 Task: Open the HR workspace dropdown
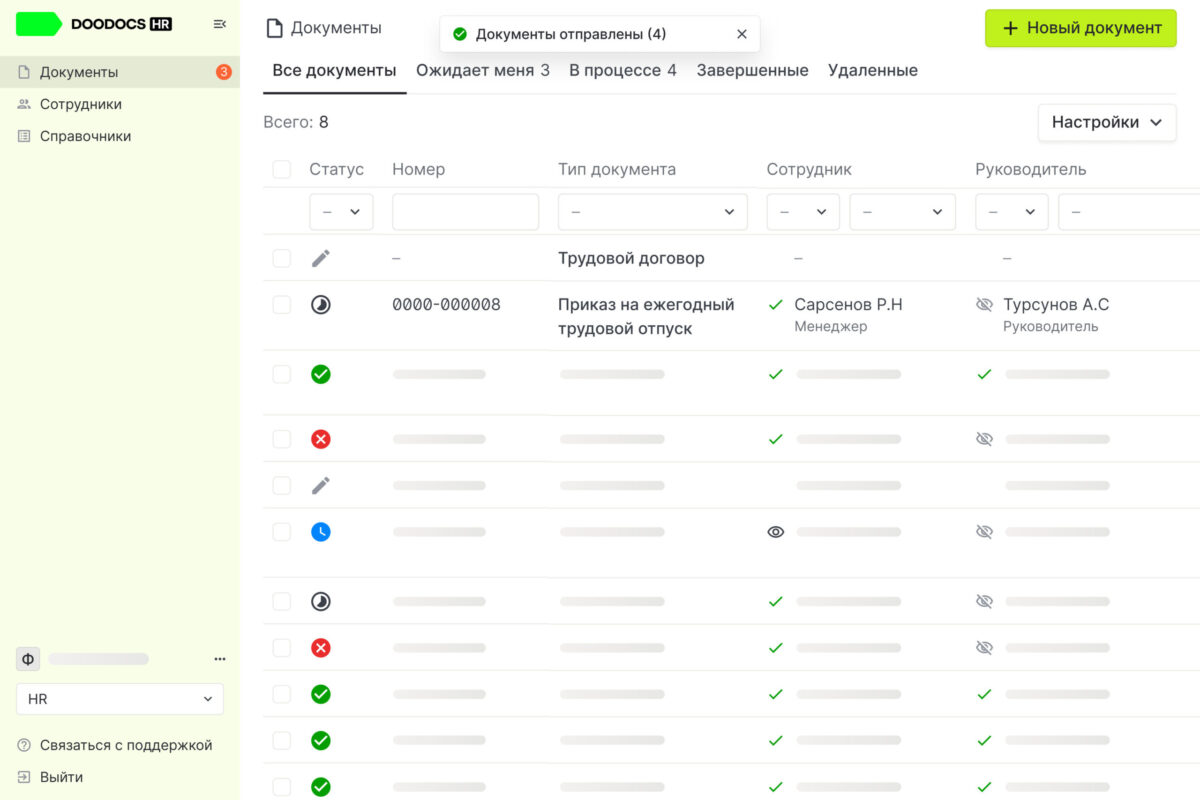point(120,699)
